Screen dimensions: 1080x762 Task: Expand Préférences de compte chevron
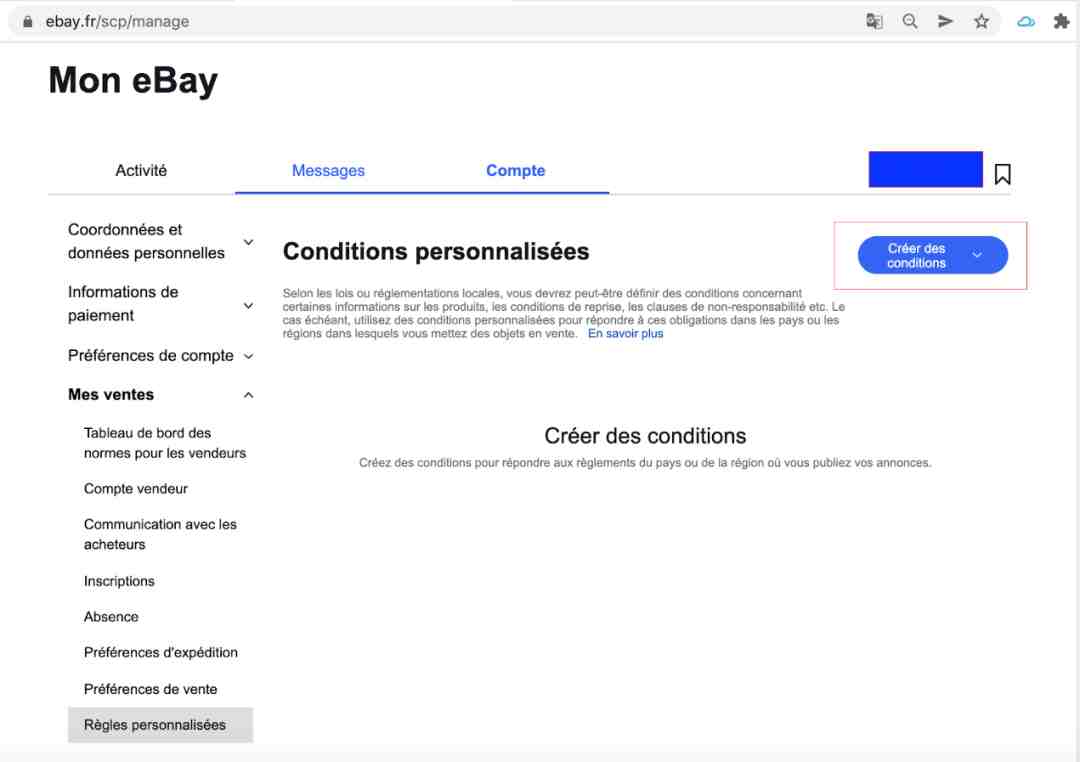(249, 356)
